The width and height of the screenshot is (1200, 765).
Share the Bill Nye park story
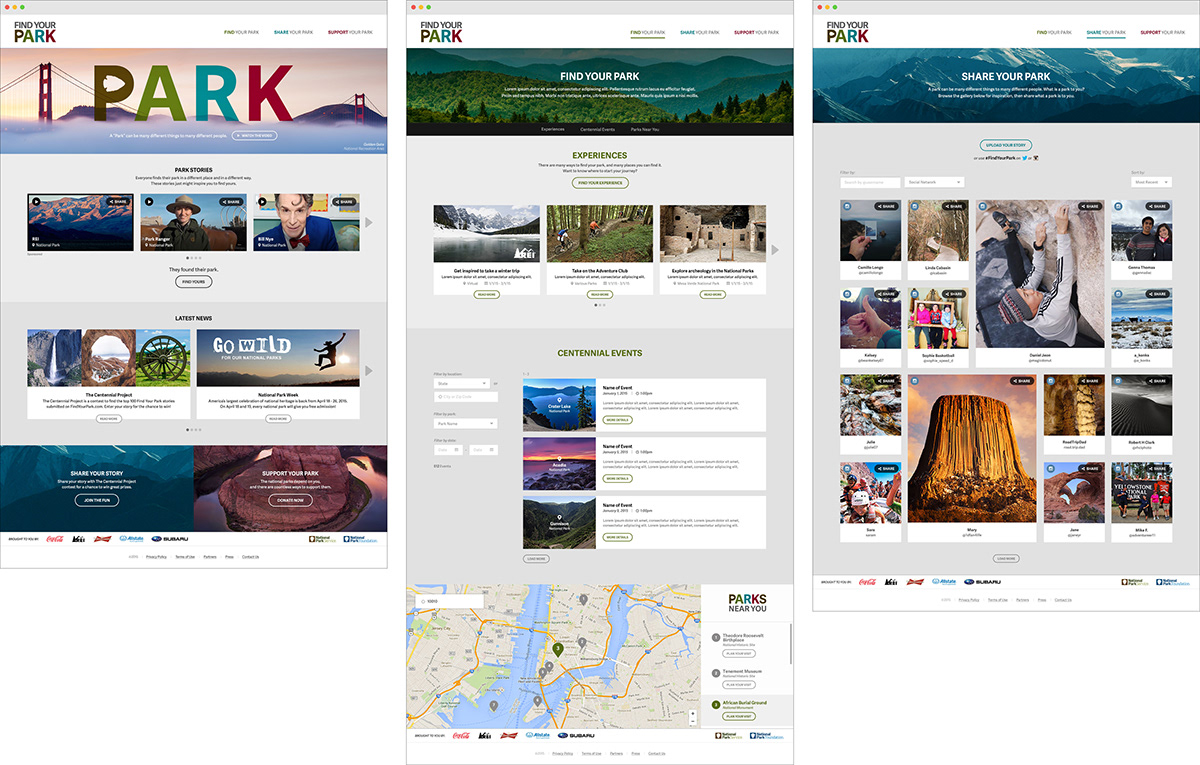(x=344, y=201)
